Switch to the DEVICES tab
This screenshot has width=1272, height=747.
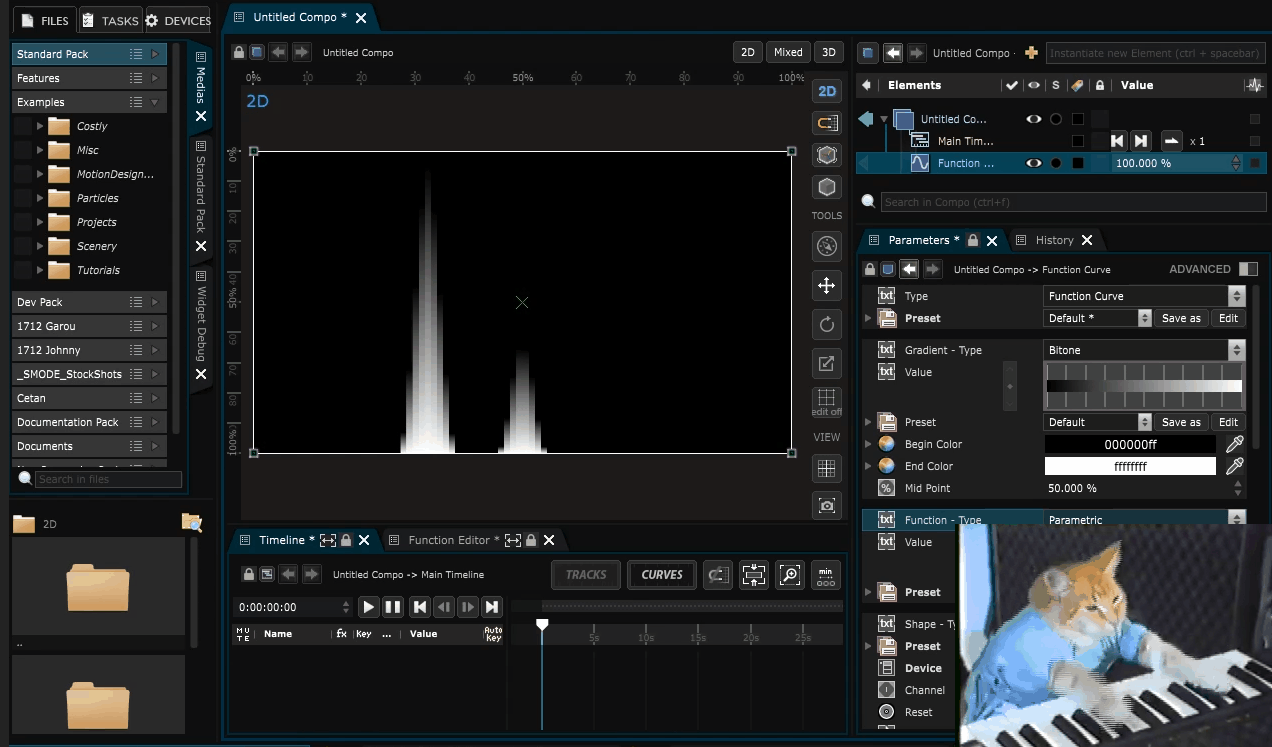[x=178, y=20]
